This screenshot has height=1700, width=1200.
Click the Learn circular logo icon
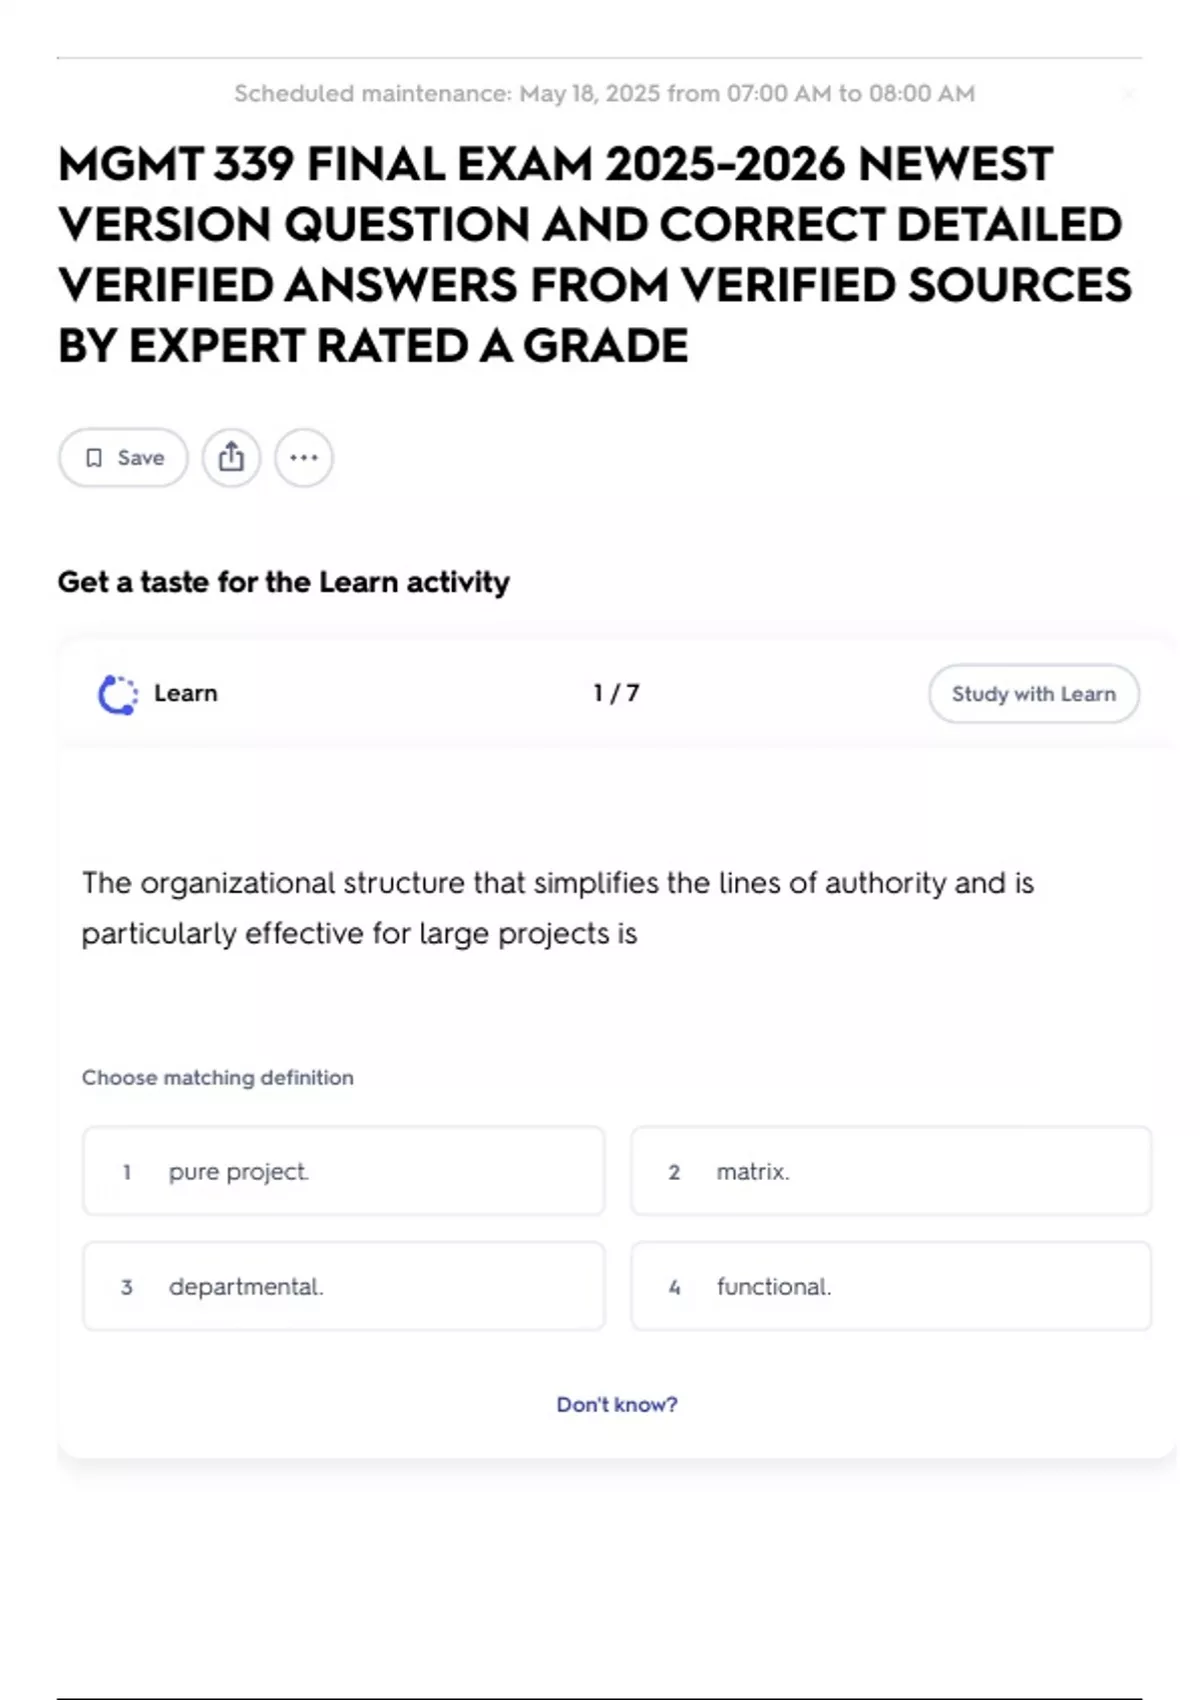117,694
